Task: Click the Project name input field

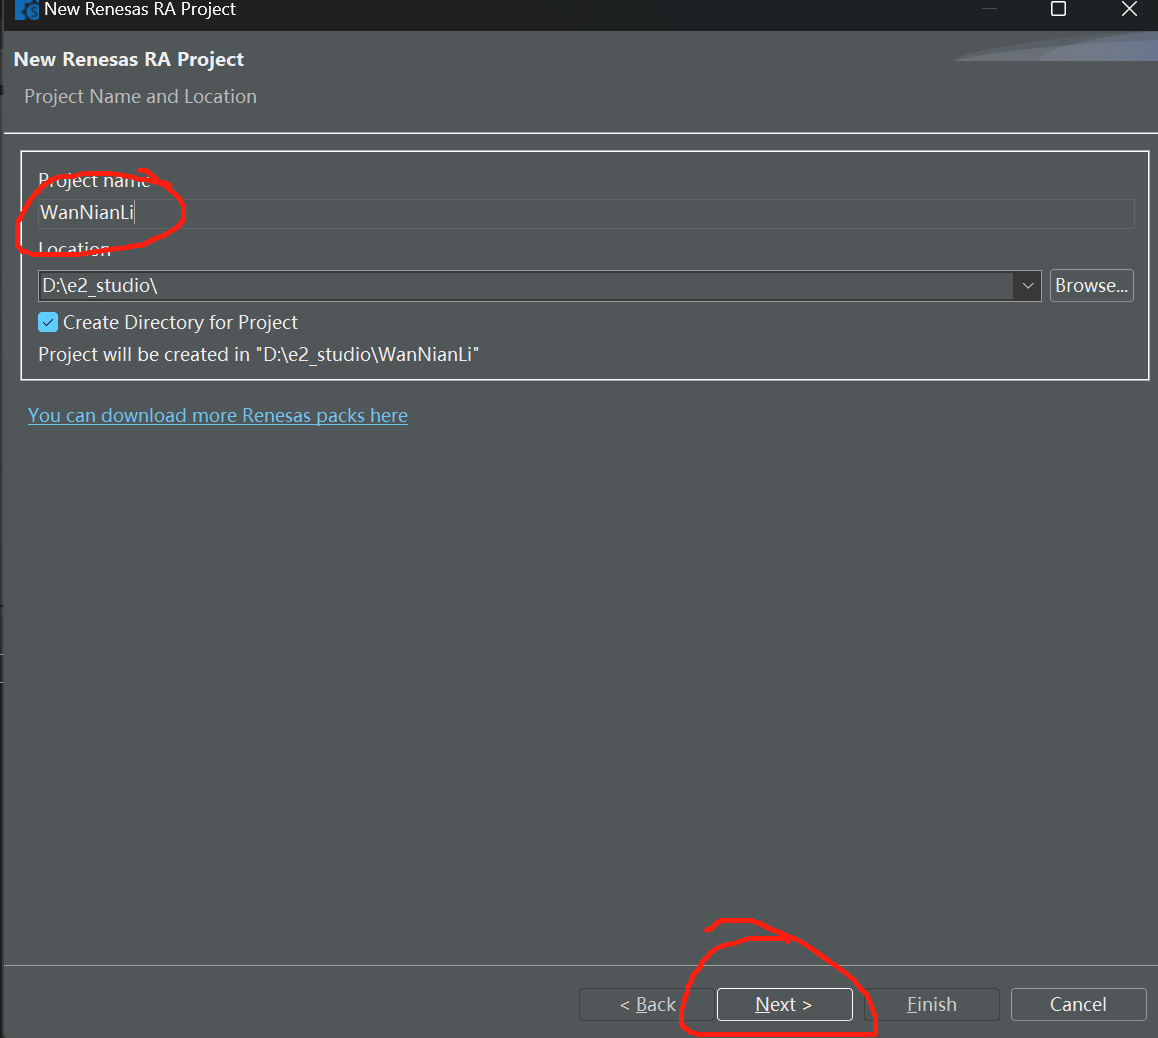Action: [586, 213]
